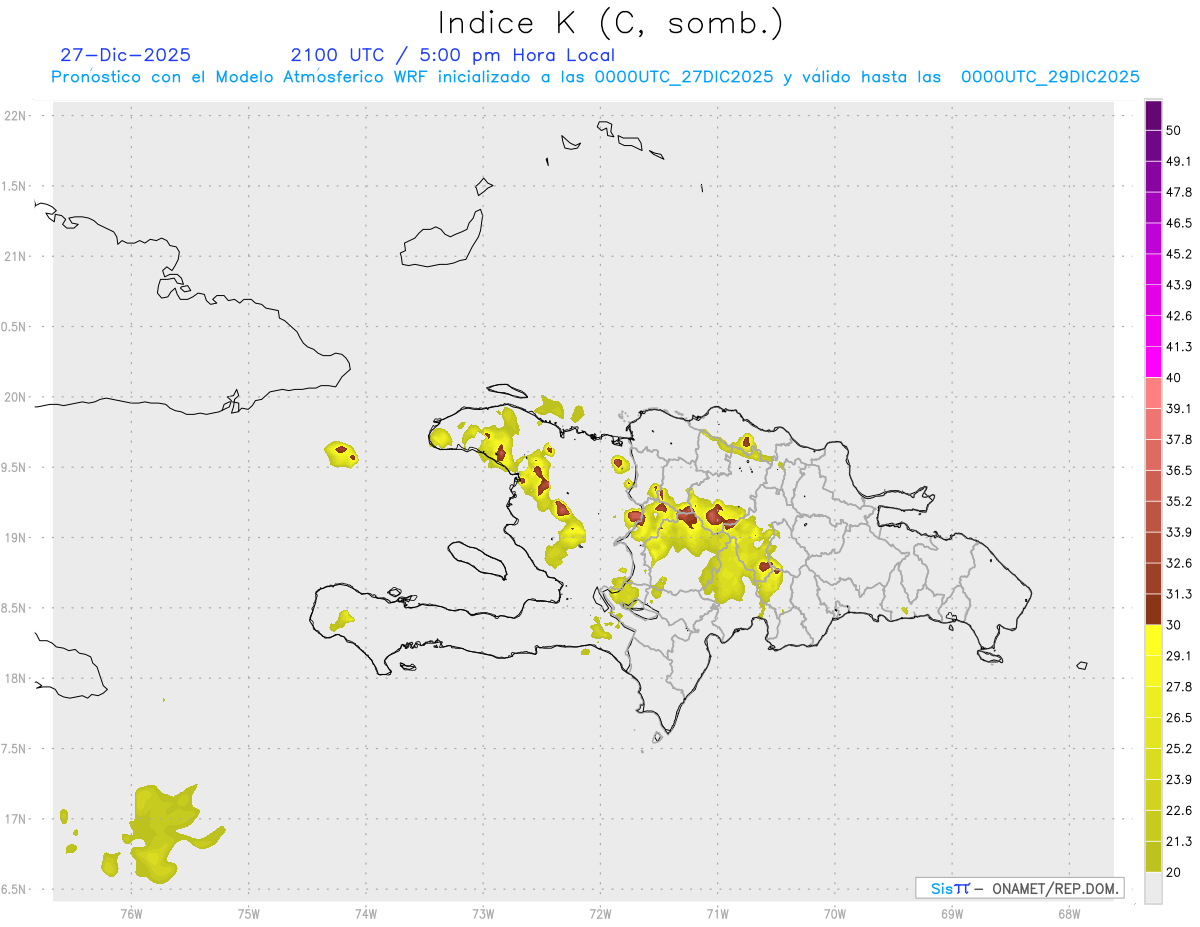Click the "26.5" value on the color scale
Viewport: 1200px width, 927px height.
(1179, 718)
